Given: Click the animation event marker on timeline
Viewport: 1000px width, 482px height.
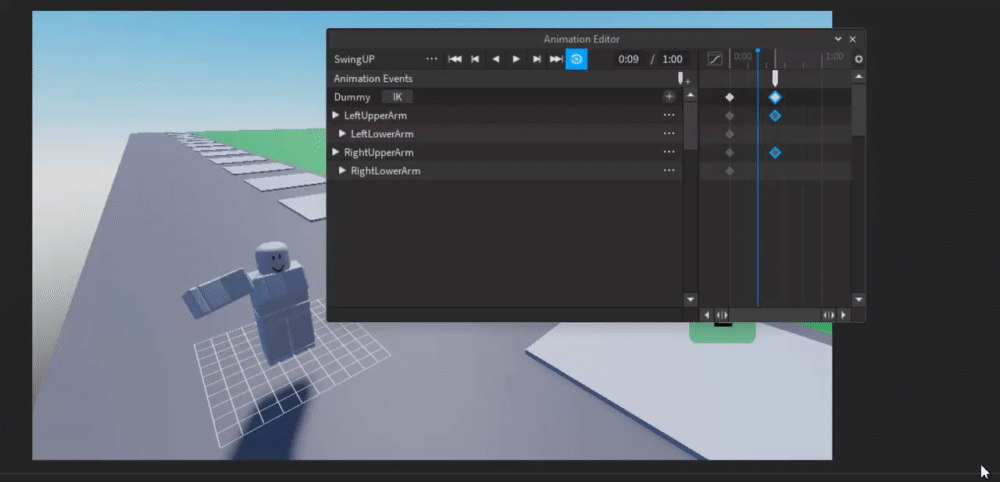Looking at the screenshot, I should pos(775,78).
